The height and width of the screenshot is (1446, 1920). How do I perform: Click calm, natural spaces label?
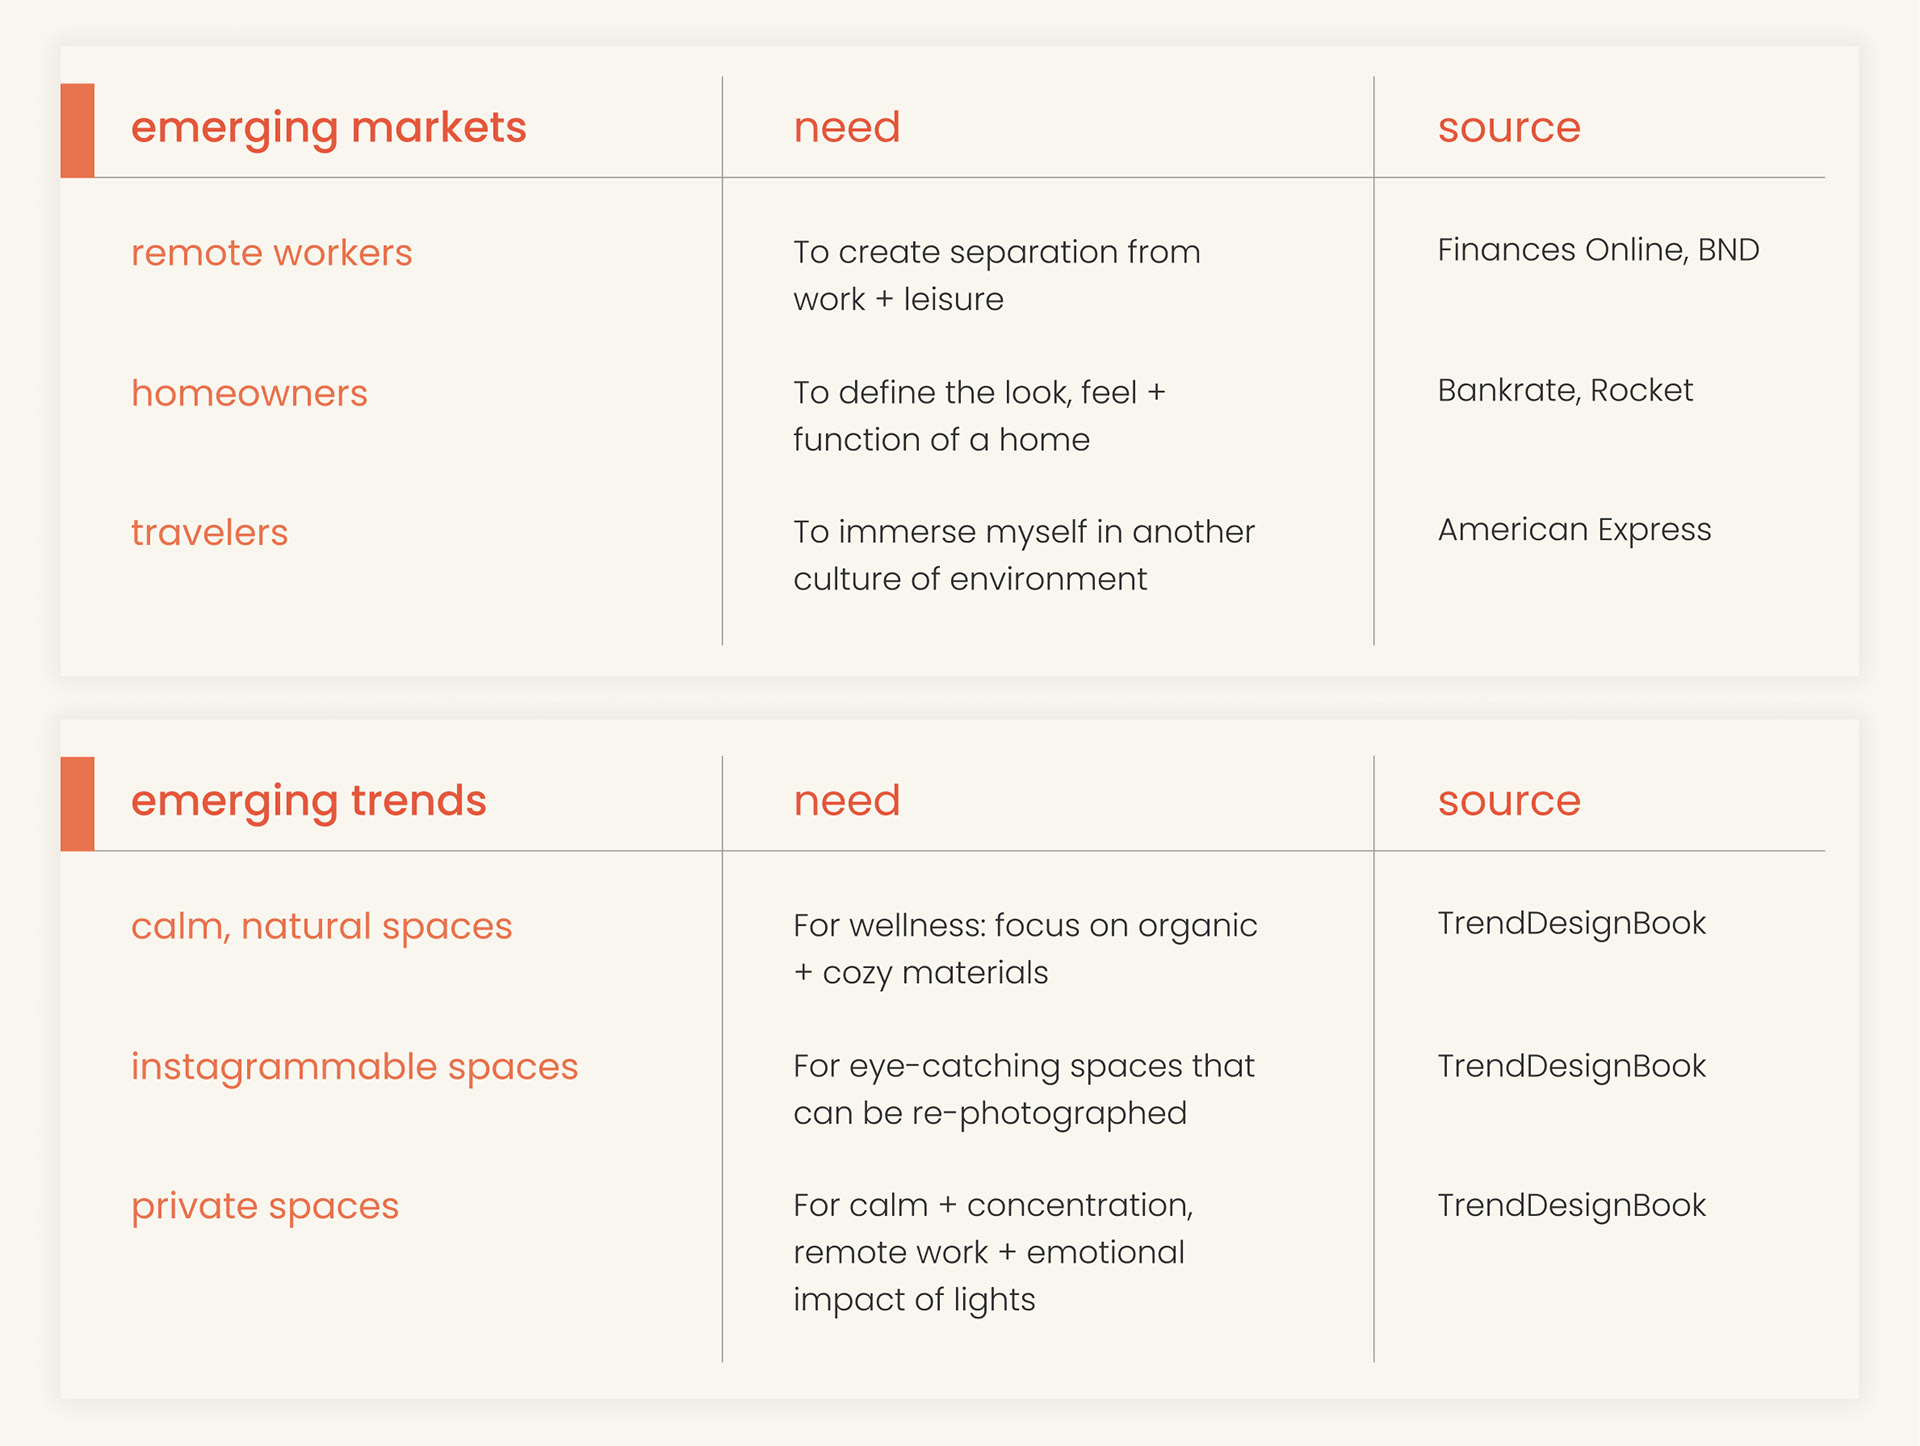(322, 927)
